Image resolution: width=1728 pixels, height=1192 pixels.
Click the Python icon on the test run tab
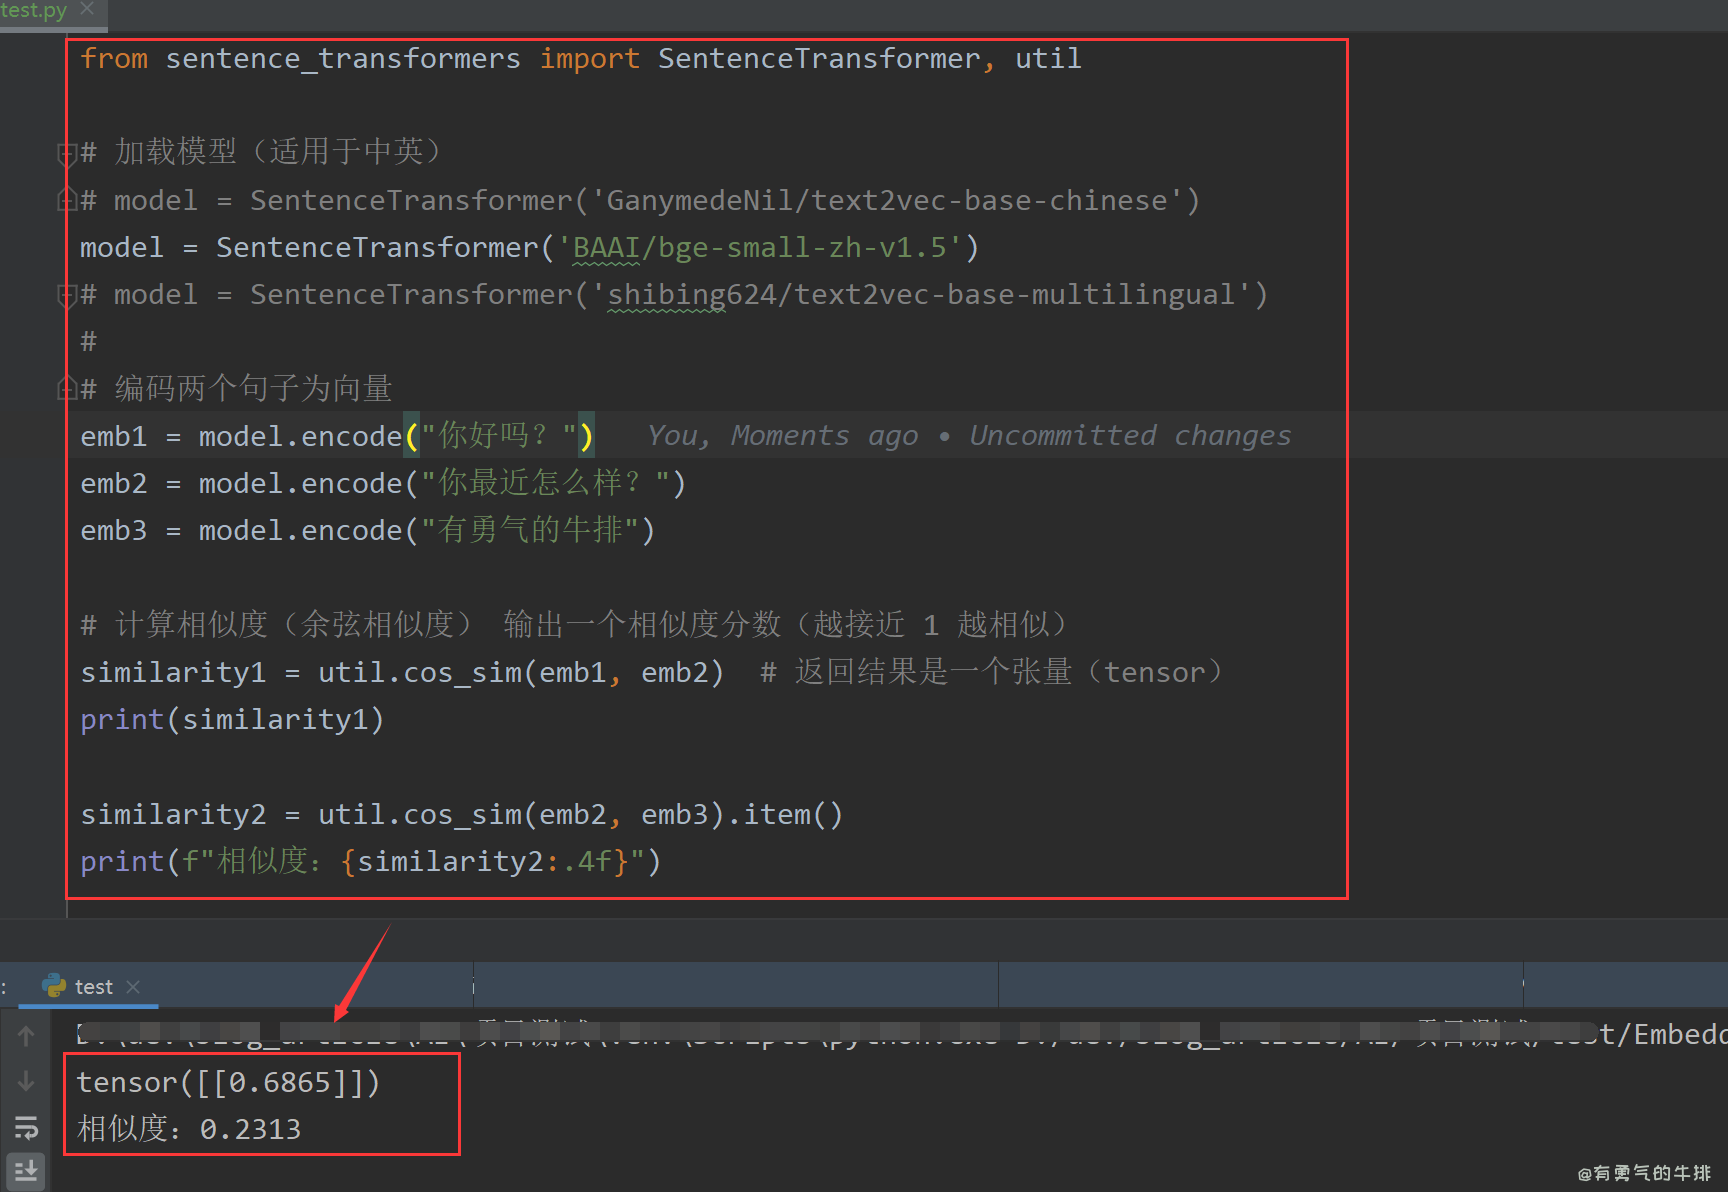pos(54,986)
